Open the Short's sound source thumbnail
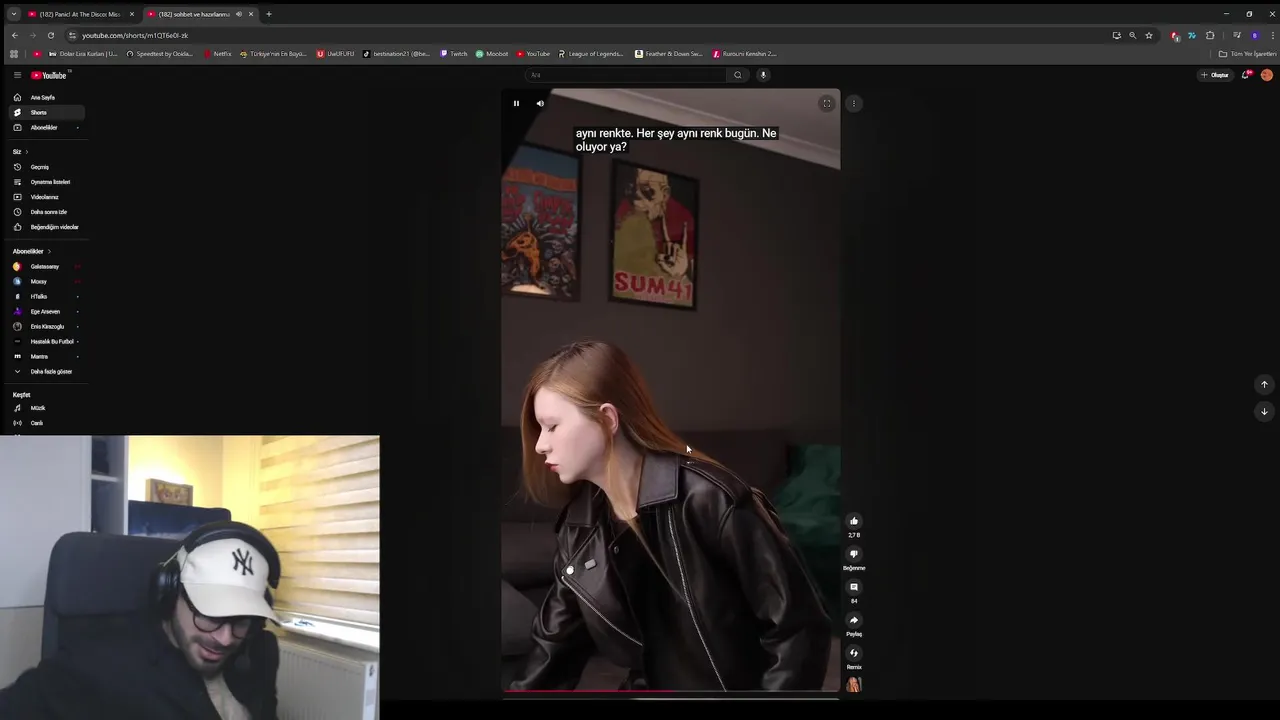Image resolution: width=1280 pixels, height=720 pixels. coord(854,685)
